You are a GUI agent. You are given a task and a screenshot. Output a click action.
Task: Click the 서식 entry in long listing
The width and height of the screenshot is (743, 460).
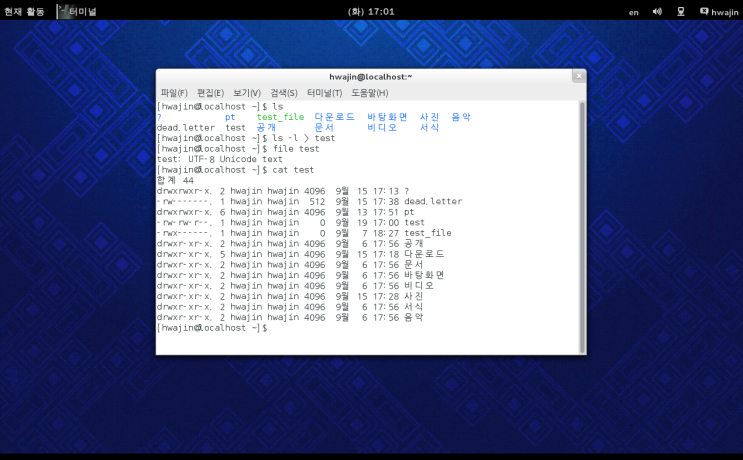pyautogui.click(x=414, y=307)
